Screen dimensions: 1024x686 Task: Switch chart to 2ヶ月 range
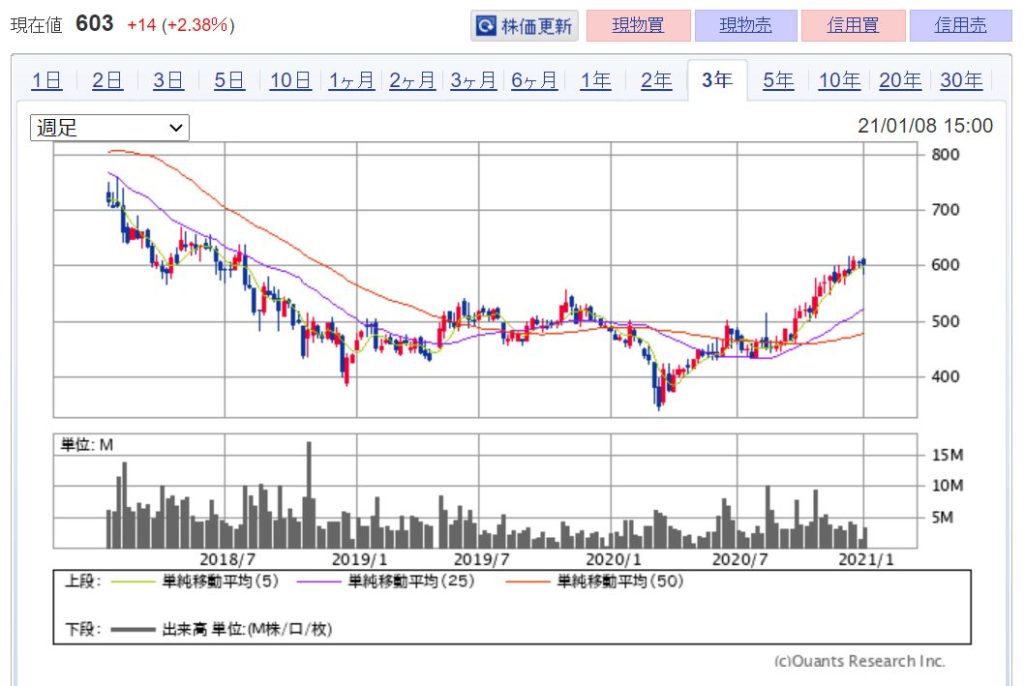412,80
